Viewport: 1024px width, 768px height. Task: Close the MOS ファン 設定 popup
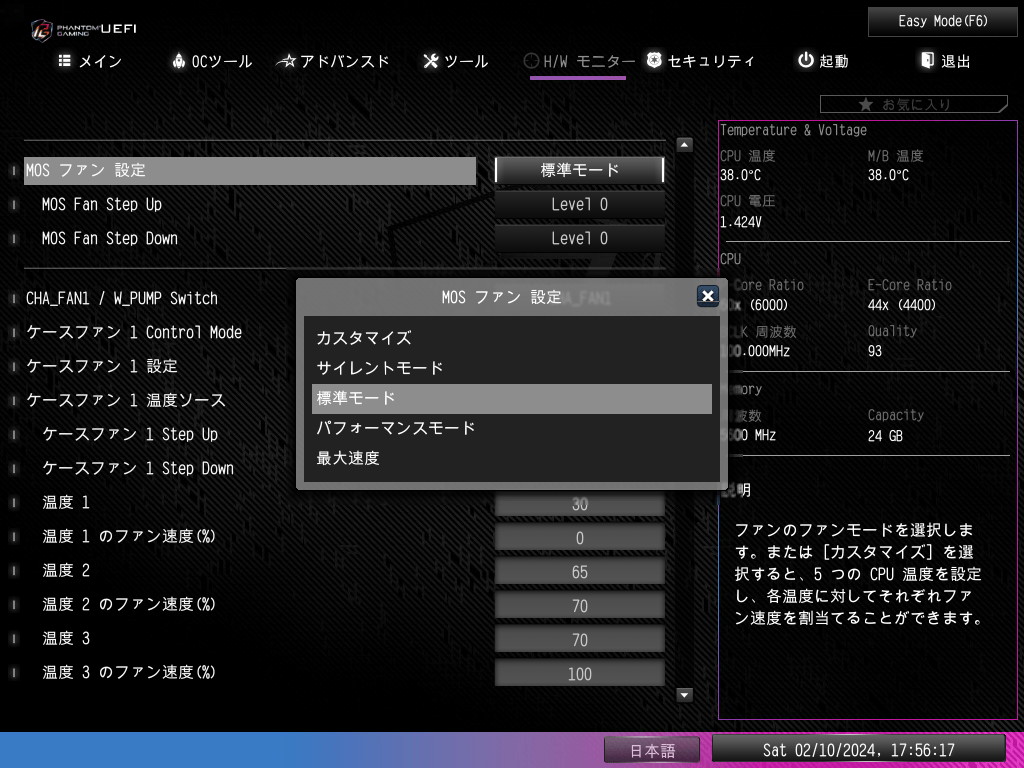click(x=707, y=296)
